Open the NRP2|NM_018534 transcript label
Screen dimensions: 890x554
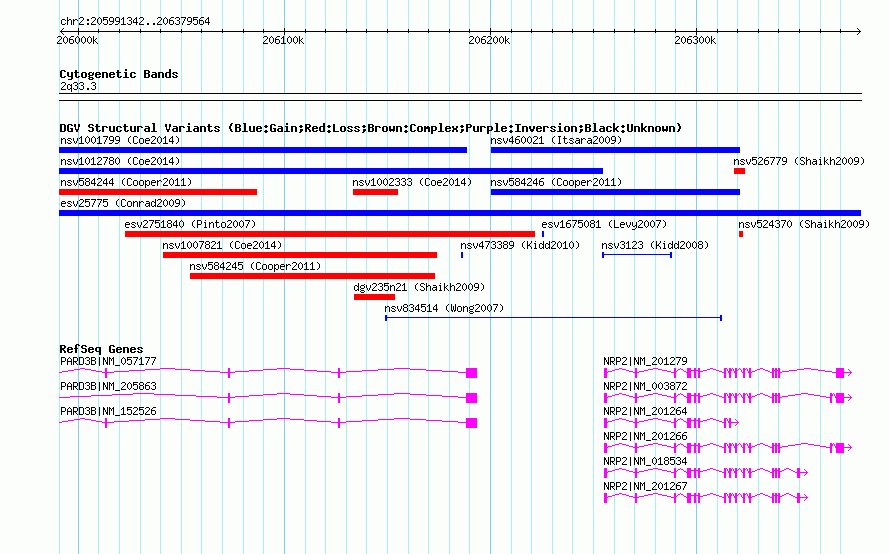tap(645, 461)
